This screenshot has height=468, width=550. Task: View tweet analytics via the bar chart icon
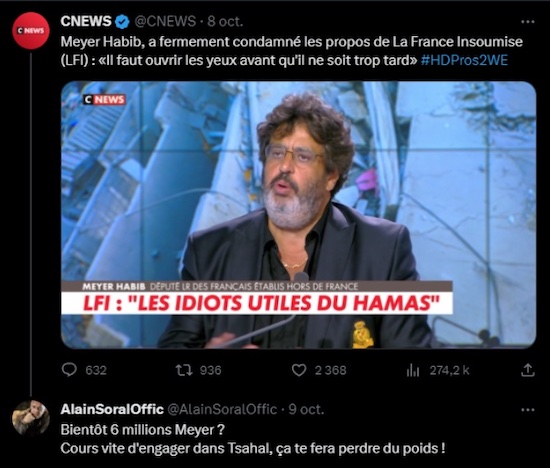[413, 370]
